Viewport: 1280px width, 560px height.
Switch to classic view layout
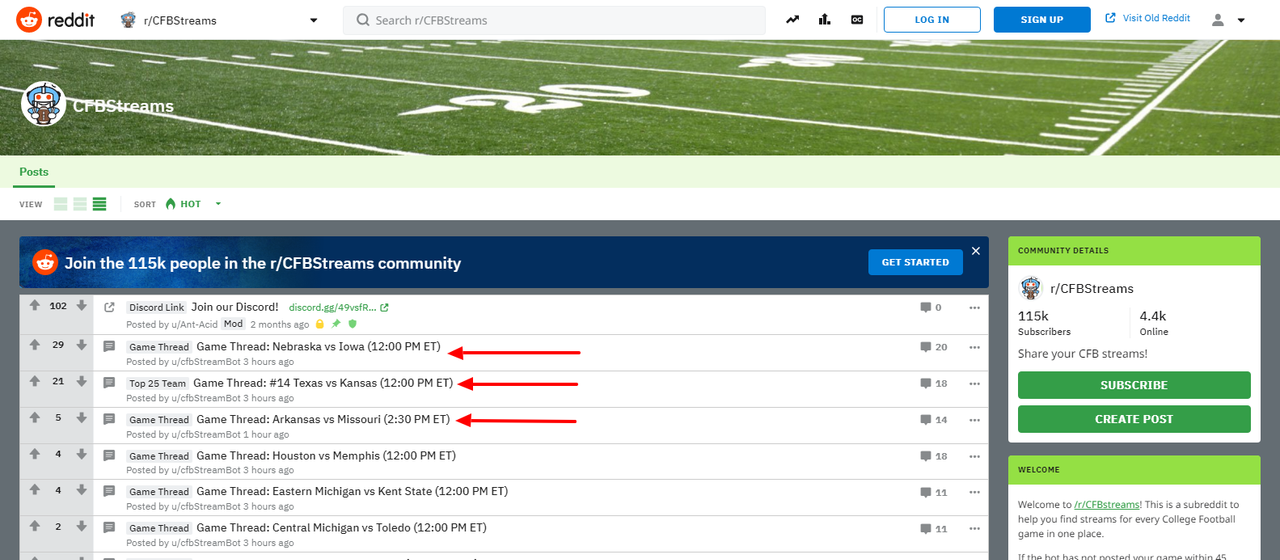[x=80, y=204]
